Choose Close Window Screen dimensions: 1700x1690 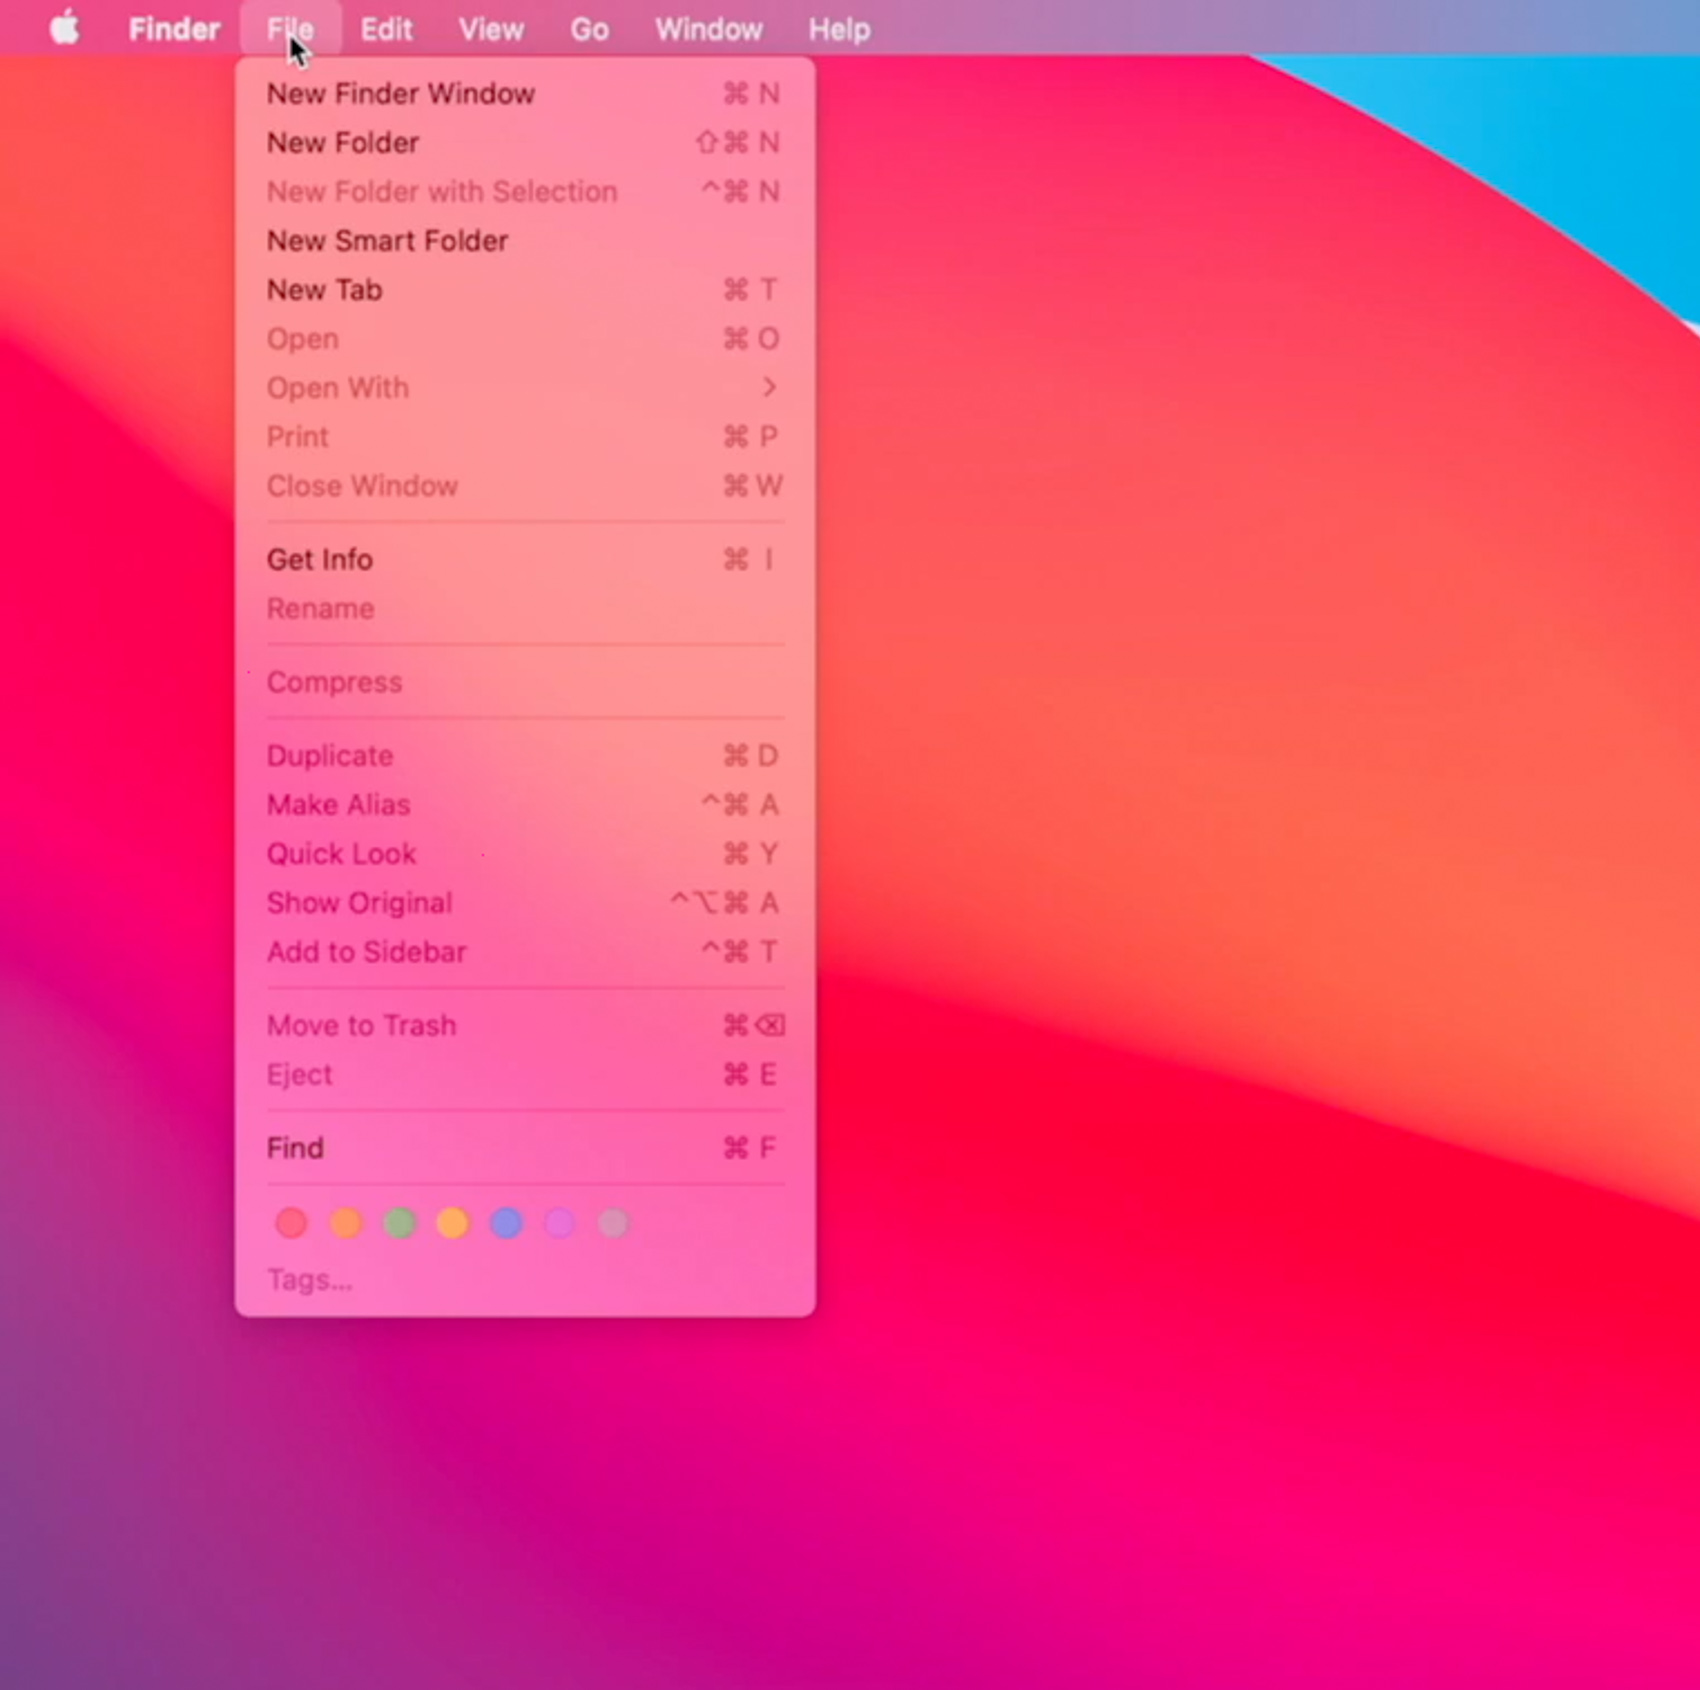tap(525, 485)
